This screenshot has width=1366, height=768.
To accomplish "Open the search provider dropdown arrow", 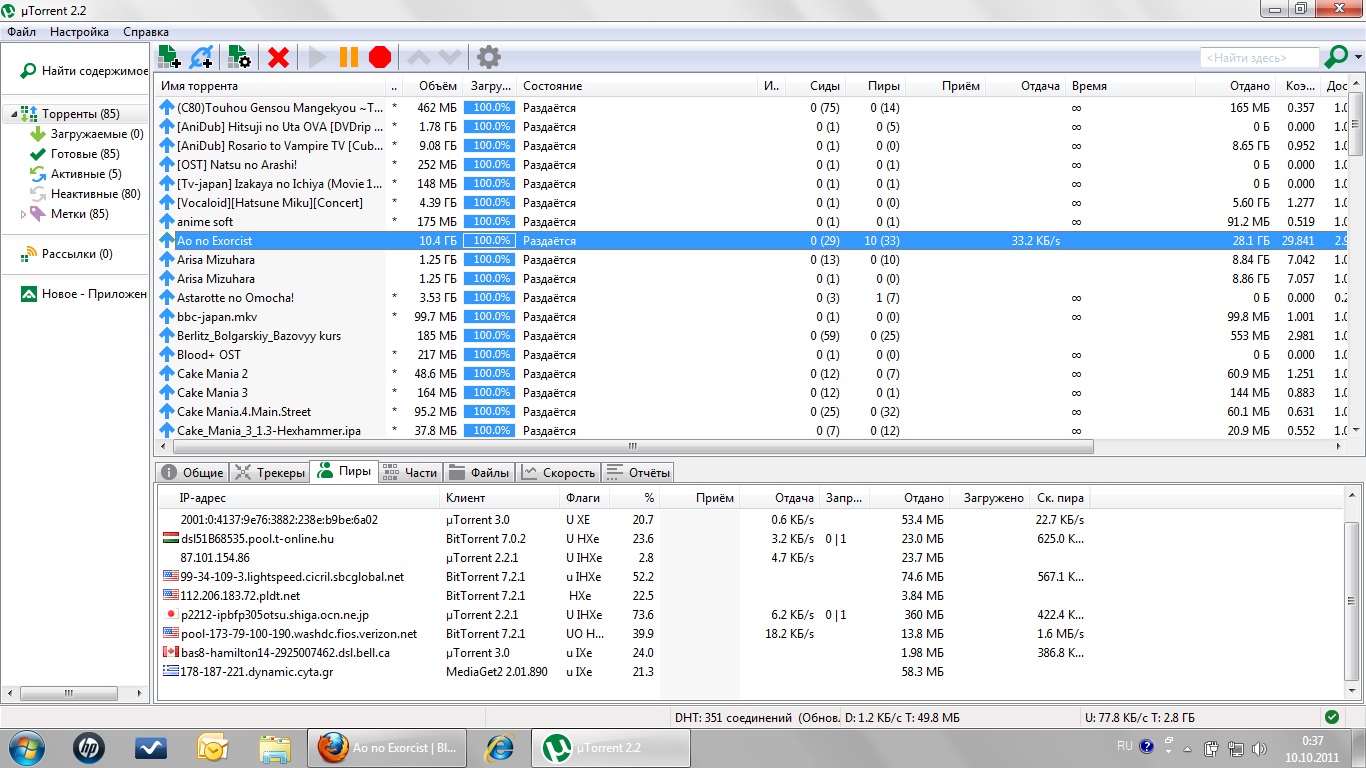I will pyautogui.click(x=1357, y=58).
